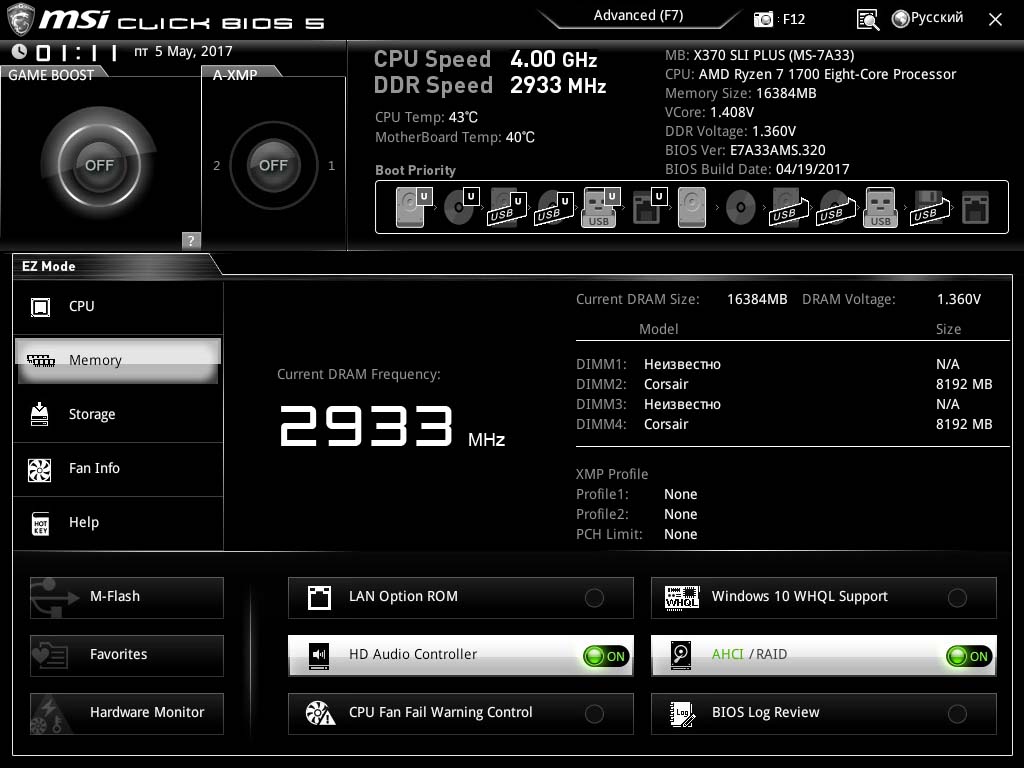This screenshot has width=1024, height=768.
Task: Click the CPU Speed 4.00 GHz value
Action: point(554,59)
